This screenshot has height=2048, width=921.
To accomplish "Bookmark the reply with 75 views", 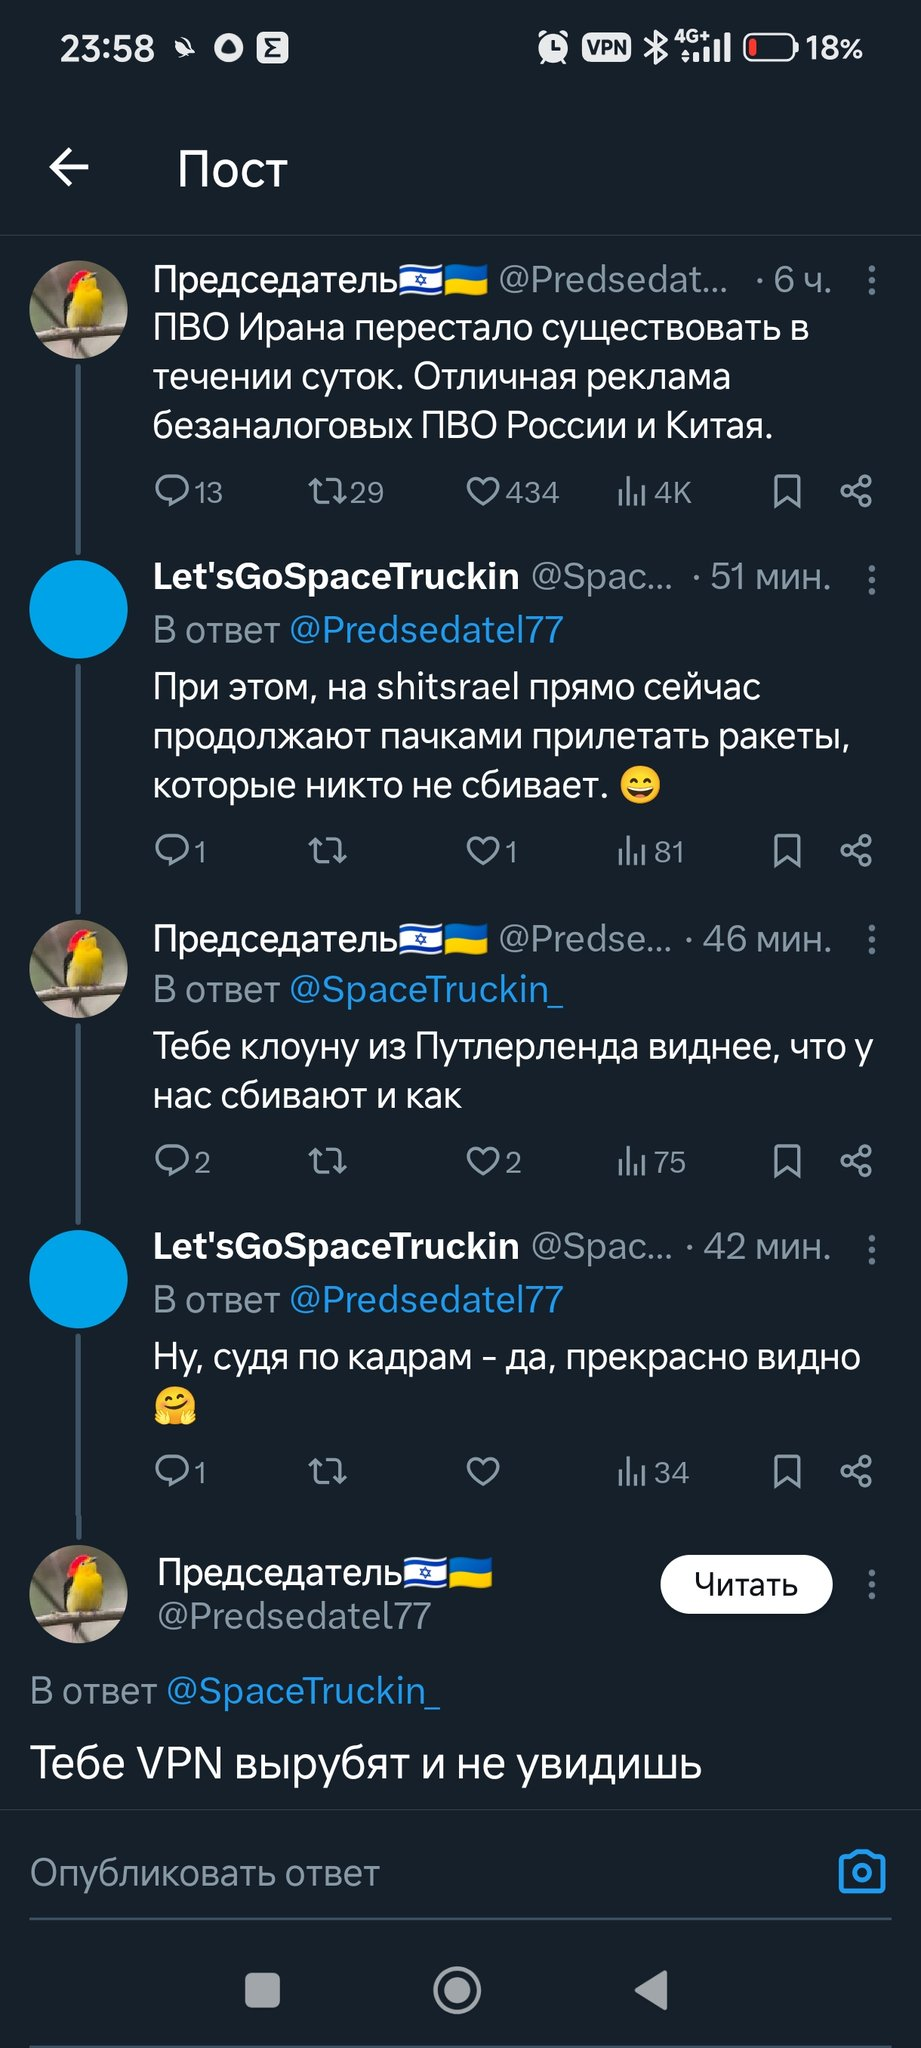I will coord(787,1161).
